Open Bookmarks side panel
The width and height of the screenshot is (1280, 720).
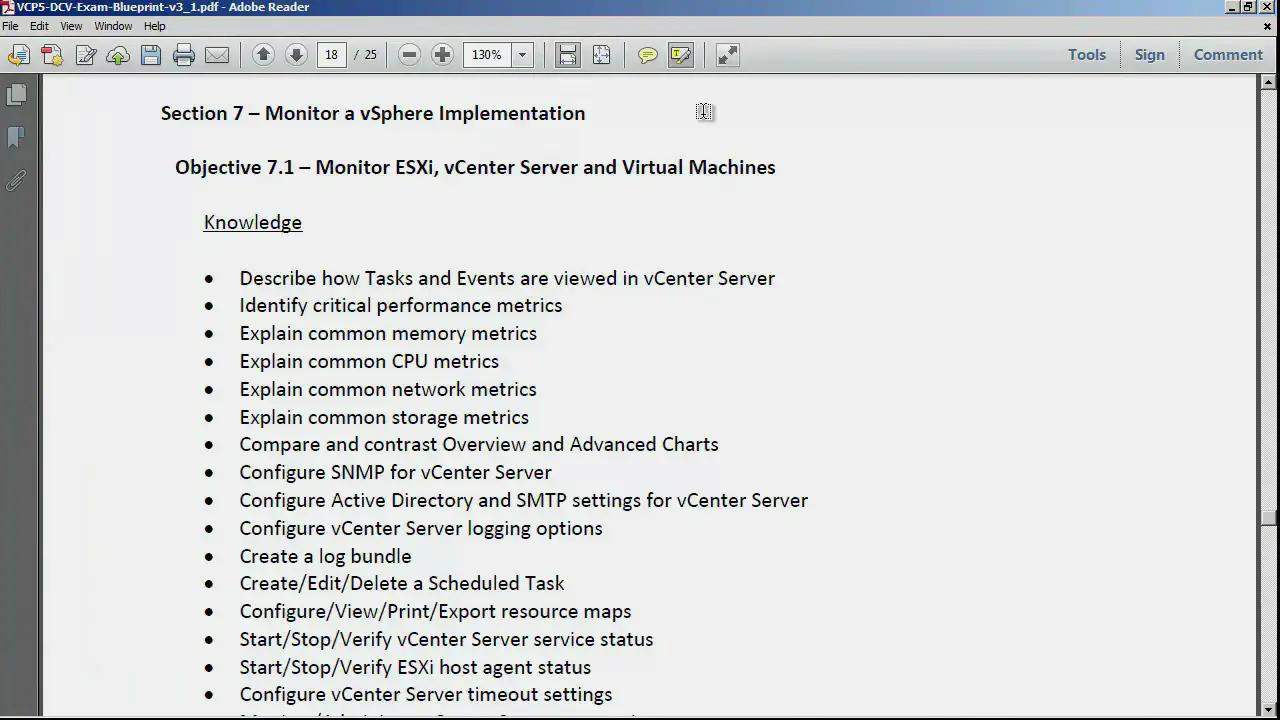tap(17, 138)
